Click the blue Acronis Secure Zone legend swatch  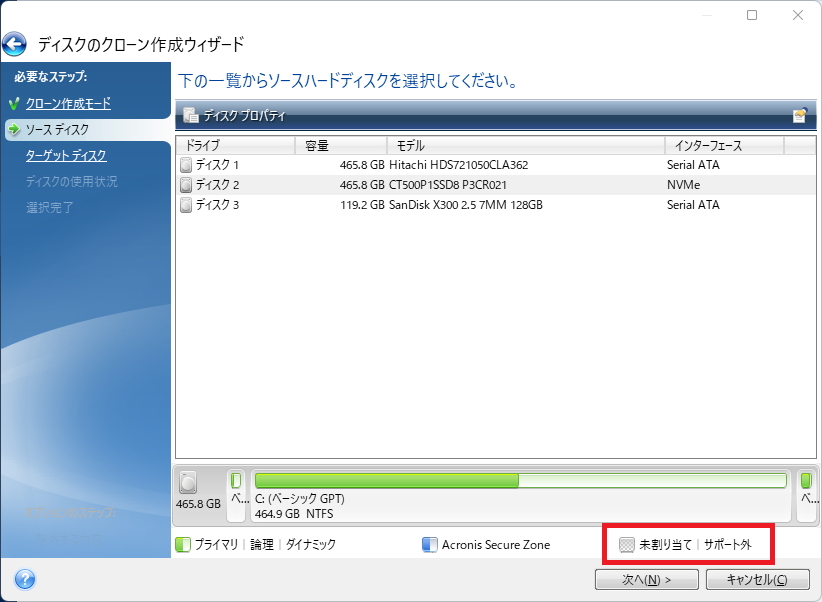tap(429, 545)
